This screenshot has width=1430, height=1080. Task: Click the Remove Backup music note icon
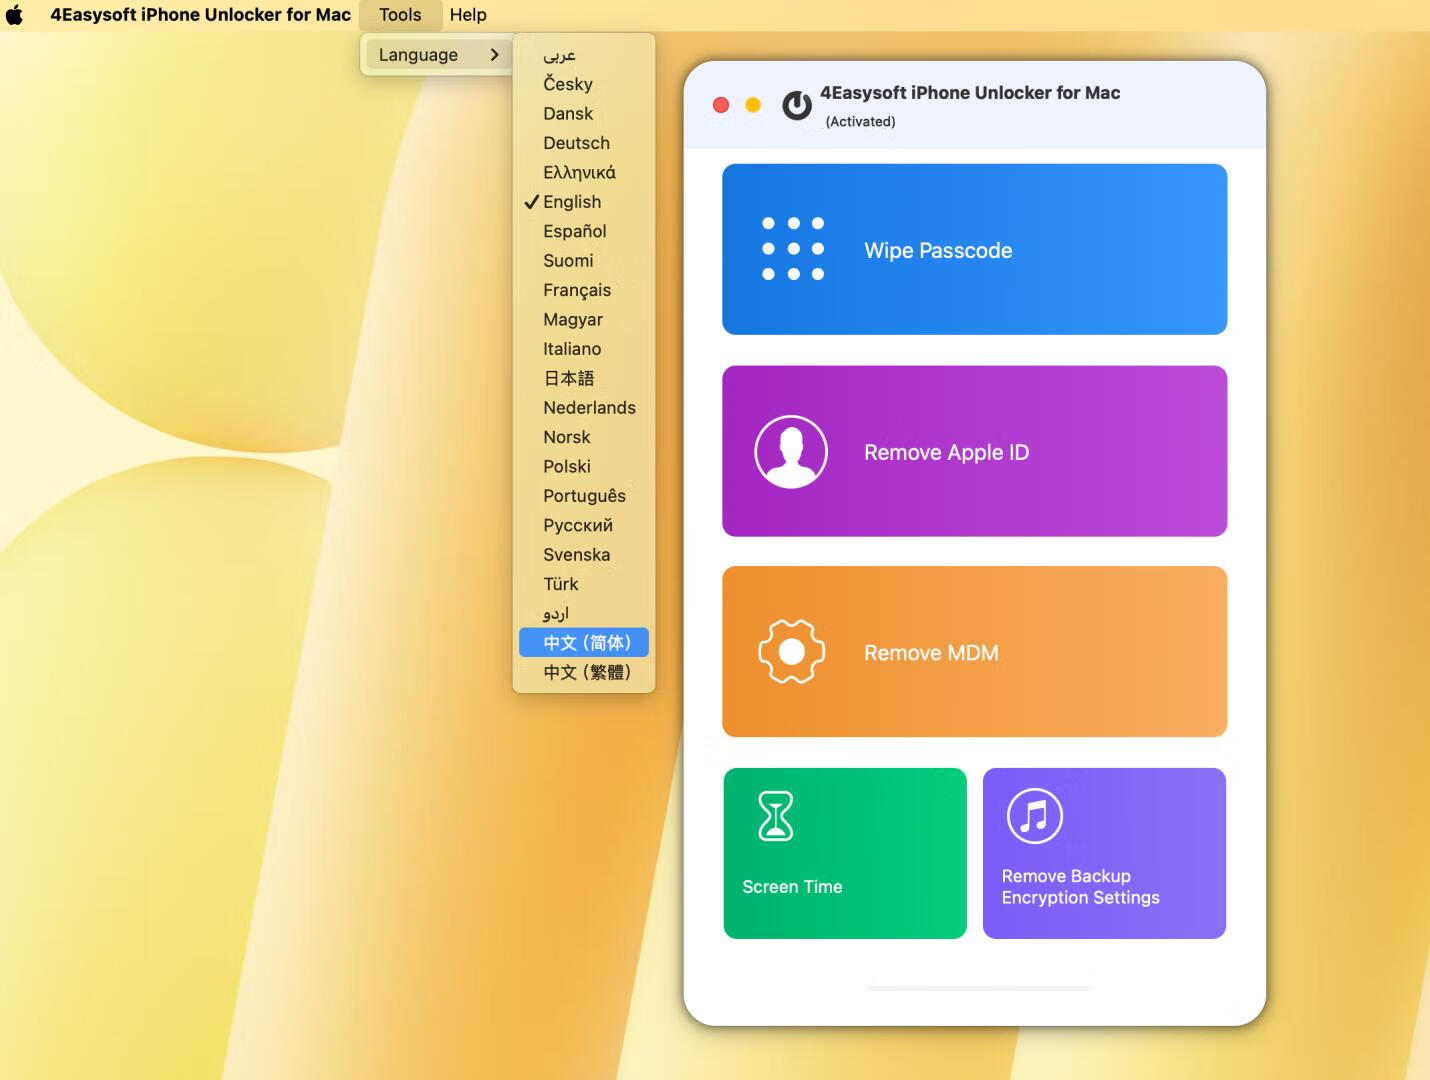(x=1035, y=816)
